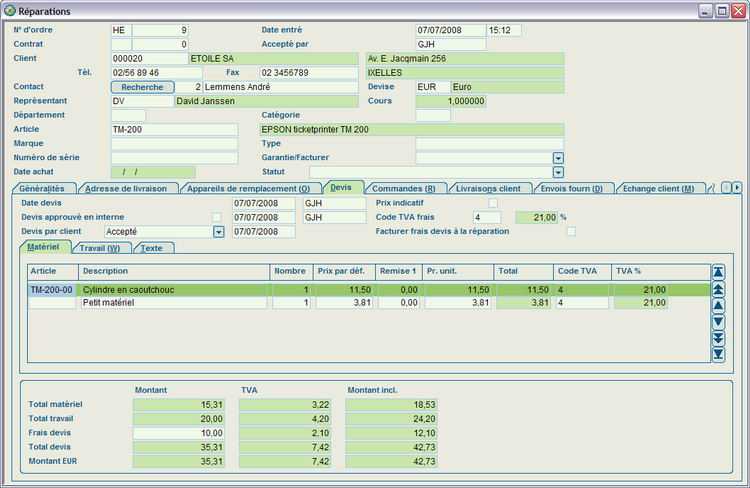Expand the Devis par client dropdown
Image resolution: width=750 pixels, height=488 pixels.
click(219, 232)
